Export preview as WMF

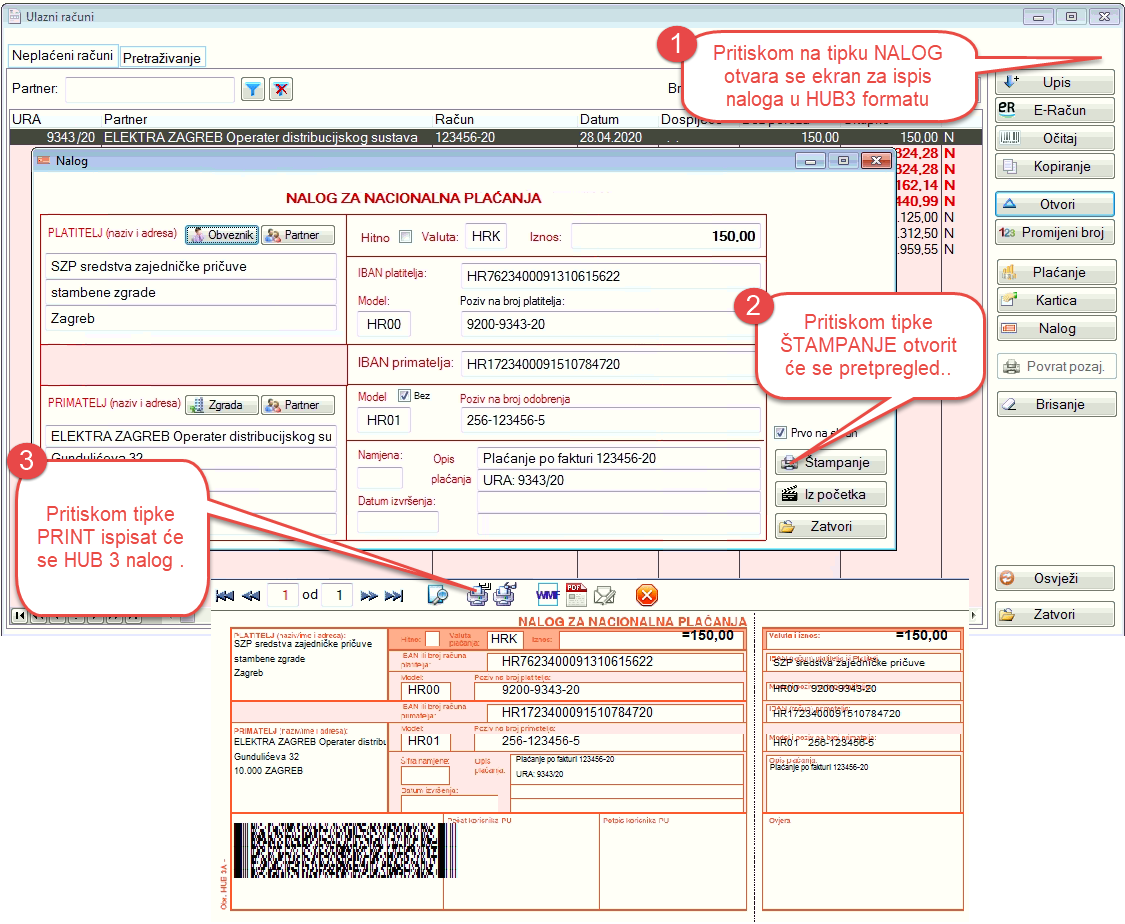point(547,595)
